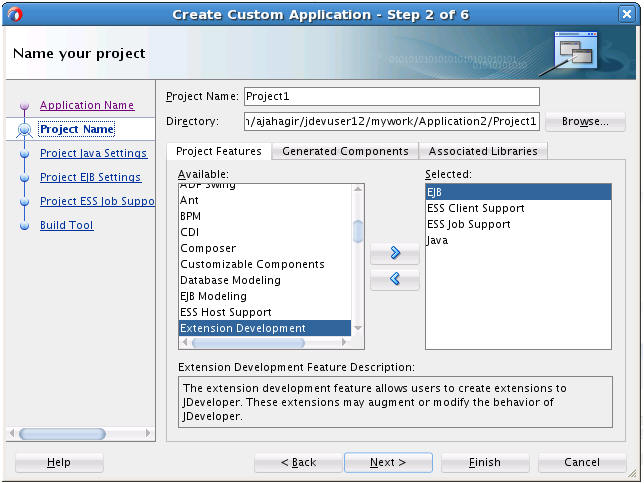
Task: Select CDI in the Available list
Action: coord(265,232)
